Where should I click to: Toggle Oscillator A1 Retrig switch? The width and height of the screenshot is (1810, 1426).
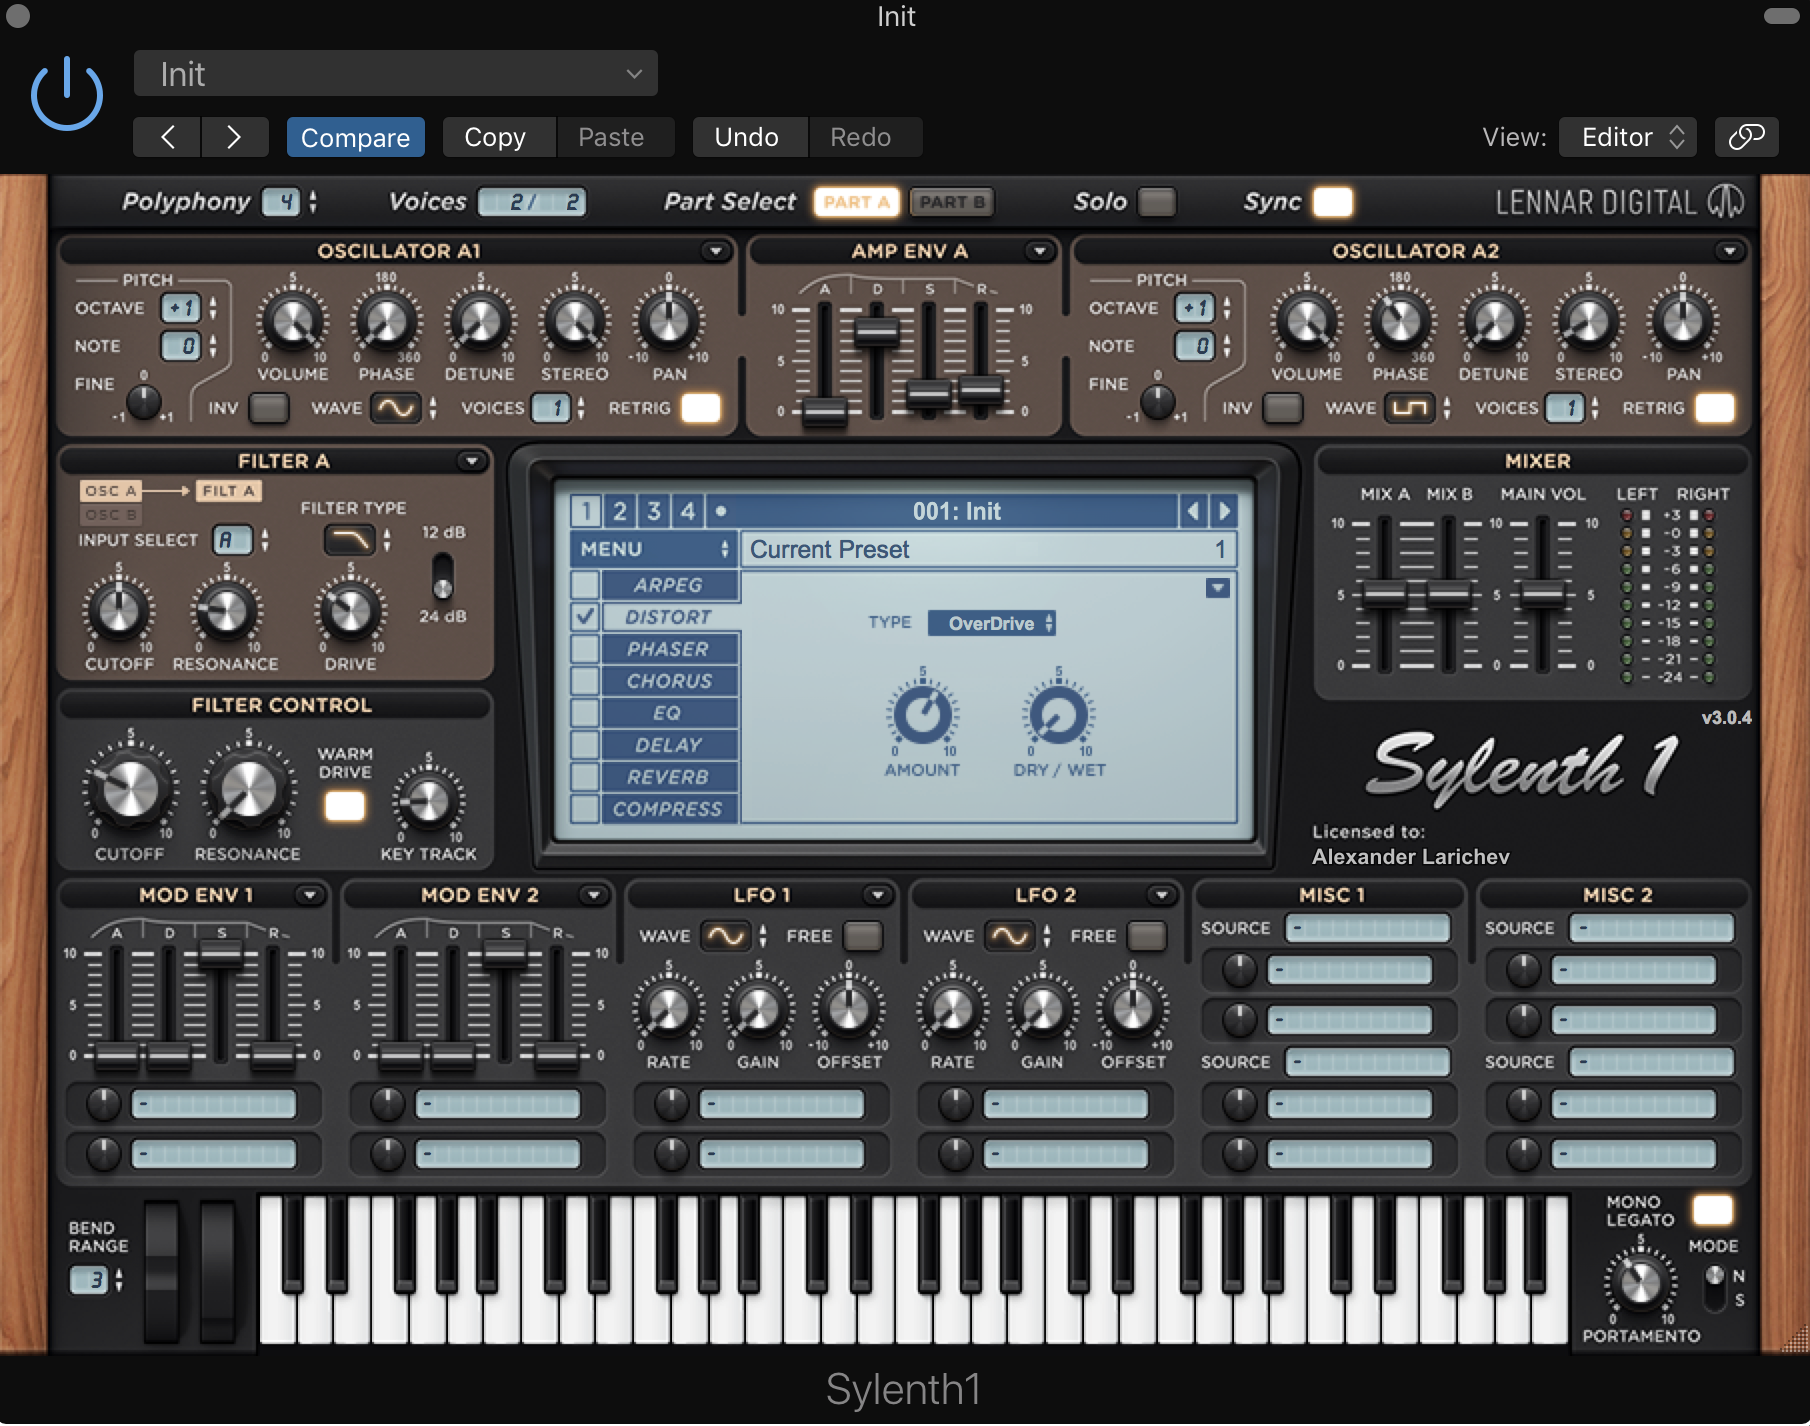(x=701, y=408)
